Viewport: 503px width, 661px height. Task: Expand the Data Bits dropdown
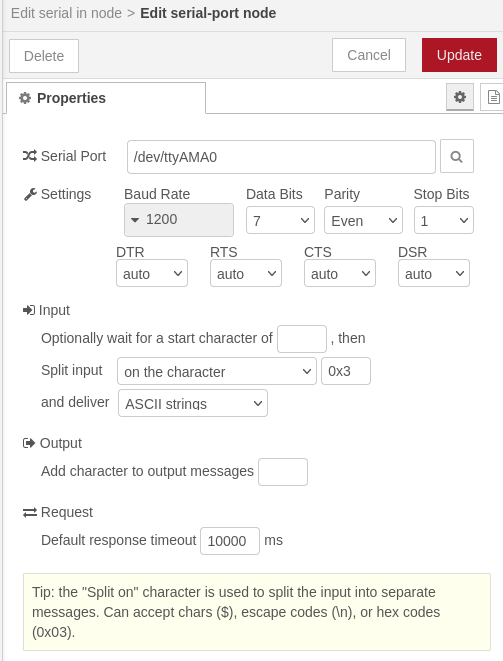click(x=280, y=220)
